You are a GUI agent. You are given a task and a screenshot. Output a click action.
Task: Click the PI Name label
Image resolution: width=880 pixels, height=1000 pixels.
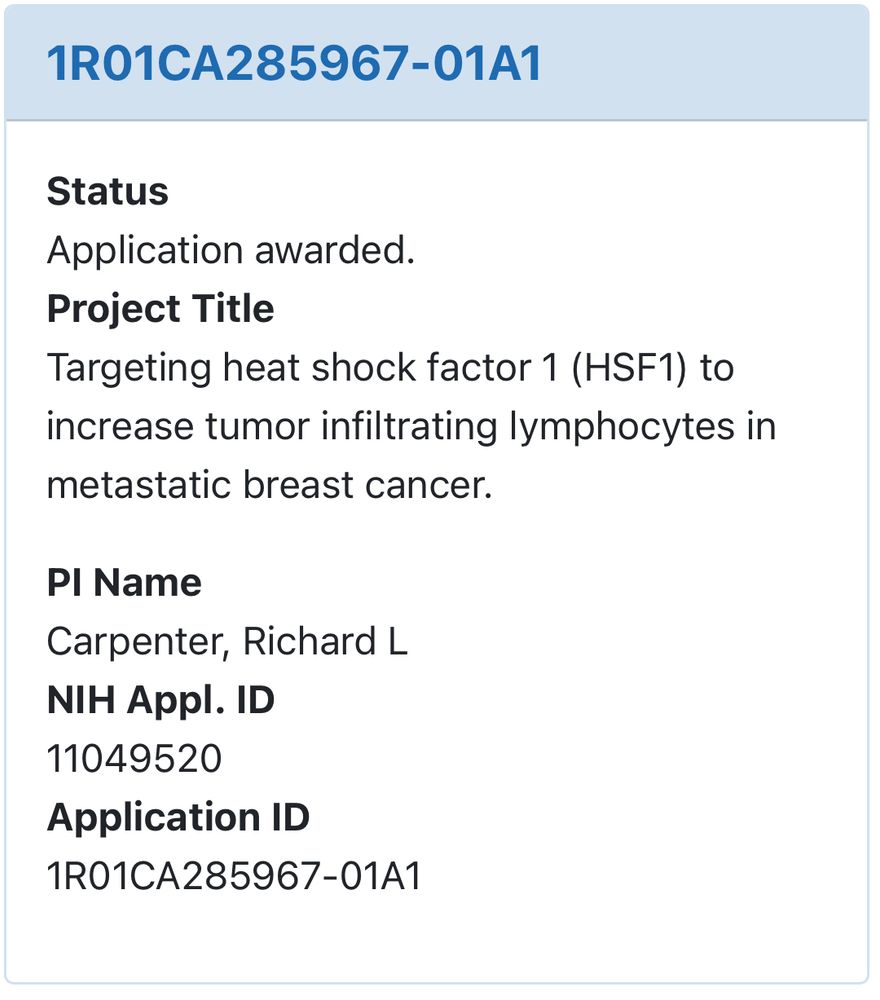pos(124,582)
